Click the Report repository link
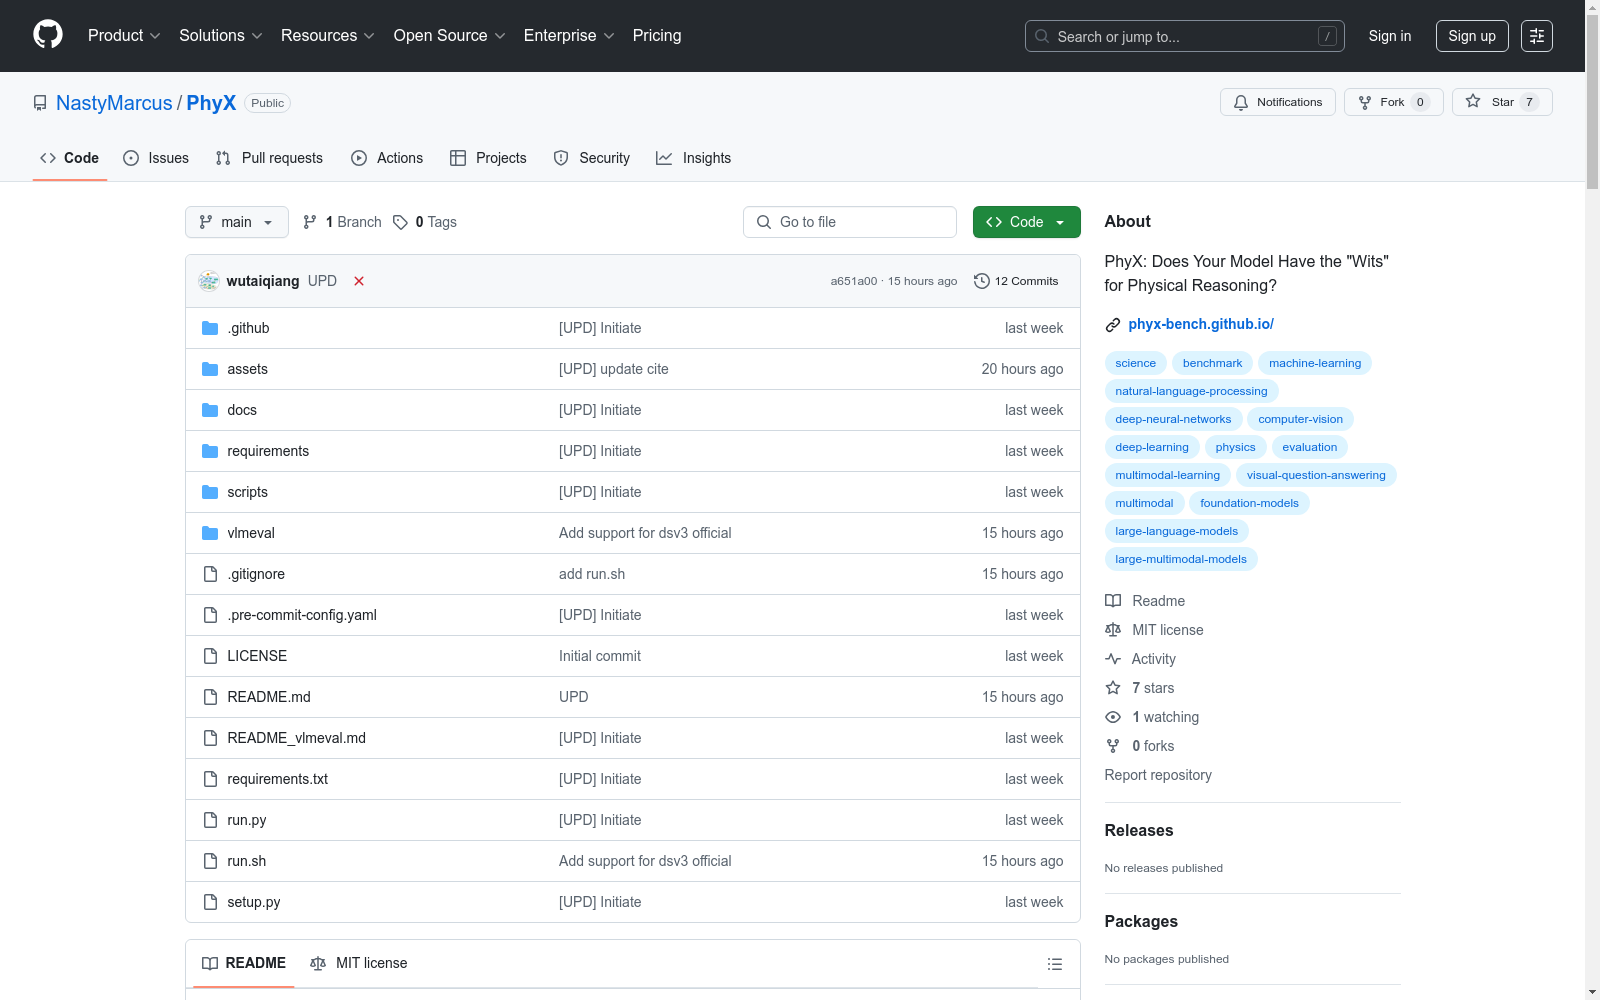 point(1158,775)
